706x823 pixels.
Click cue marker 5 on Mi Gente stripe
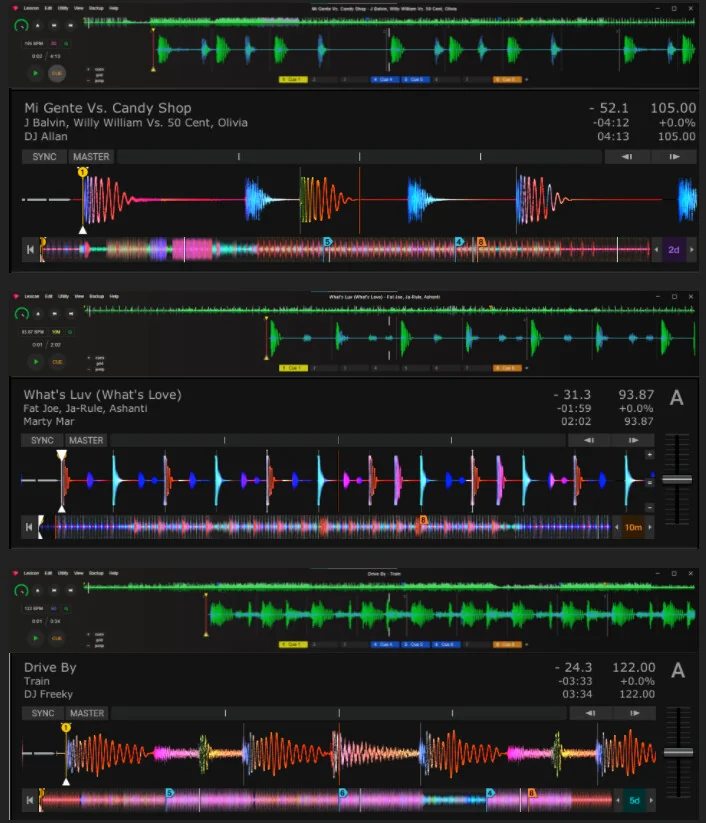click(328, 241)
